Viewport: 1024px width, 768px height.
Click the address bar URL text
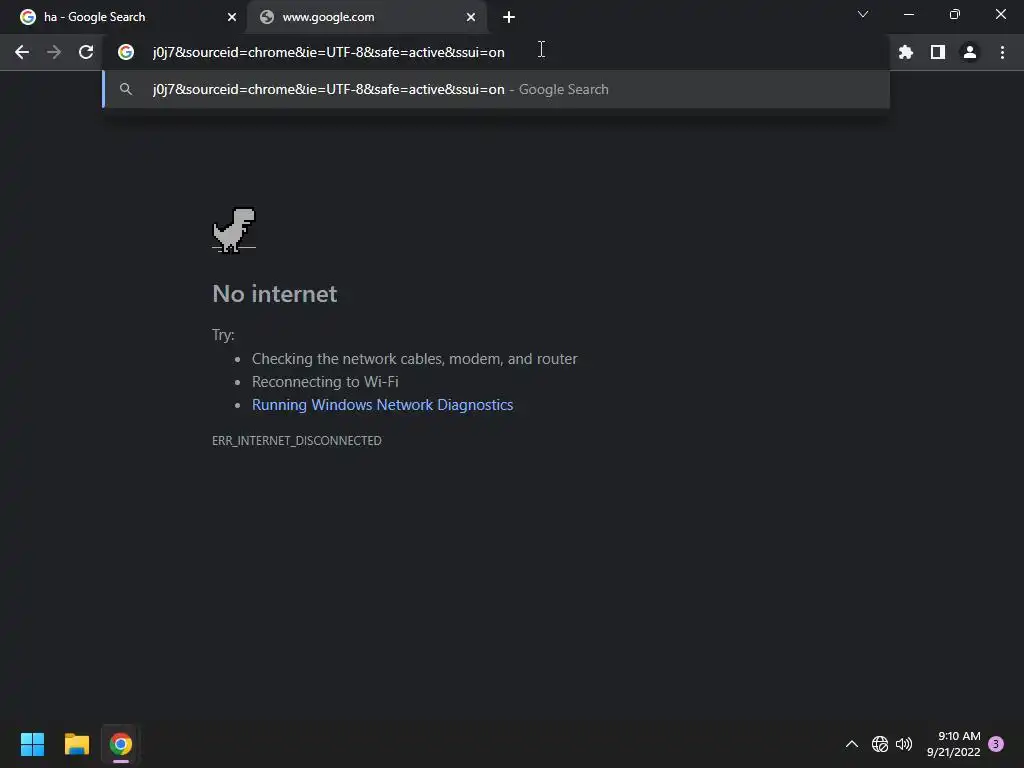[328, 52]
